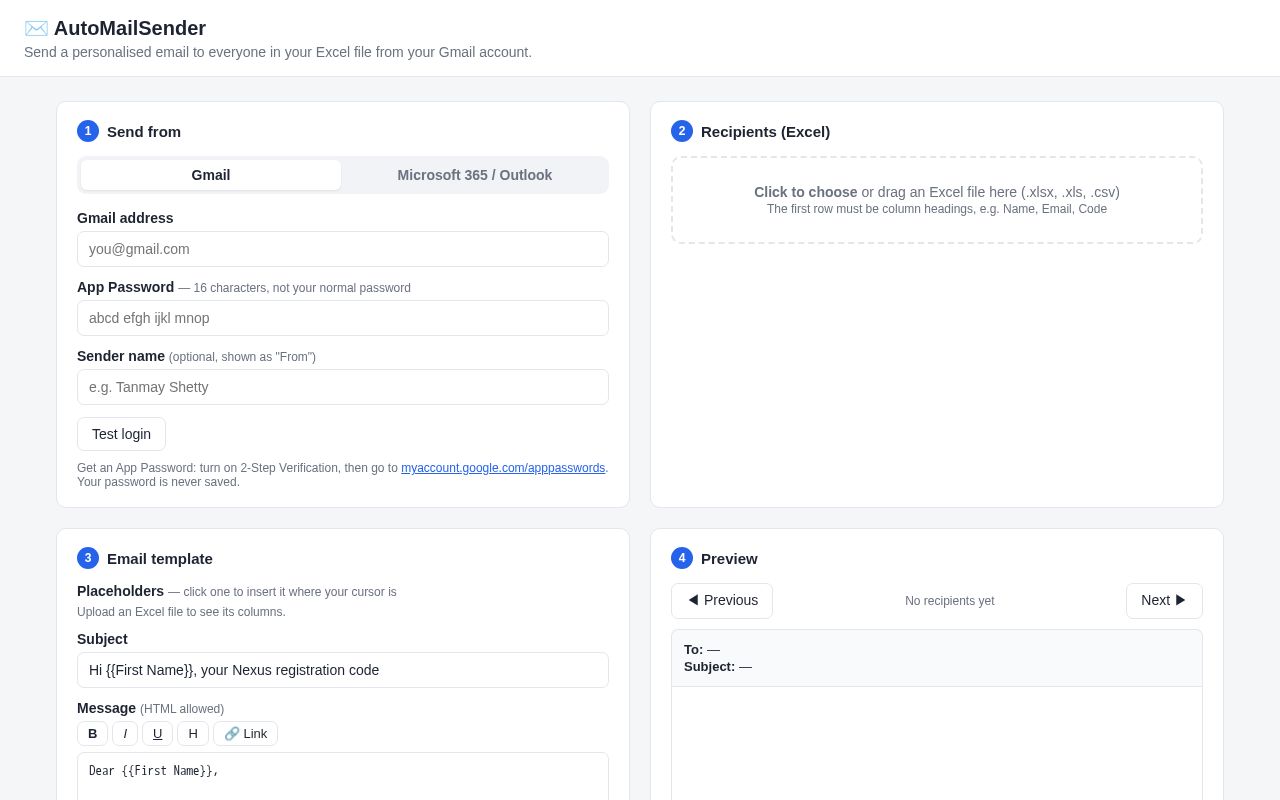
Task: Go to the Next recipient preview
Action: (1164, 601)
